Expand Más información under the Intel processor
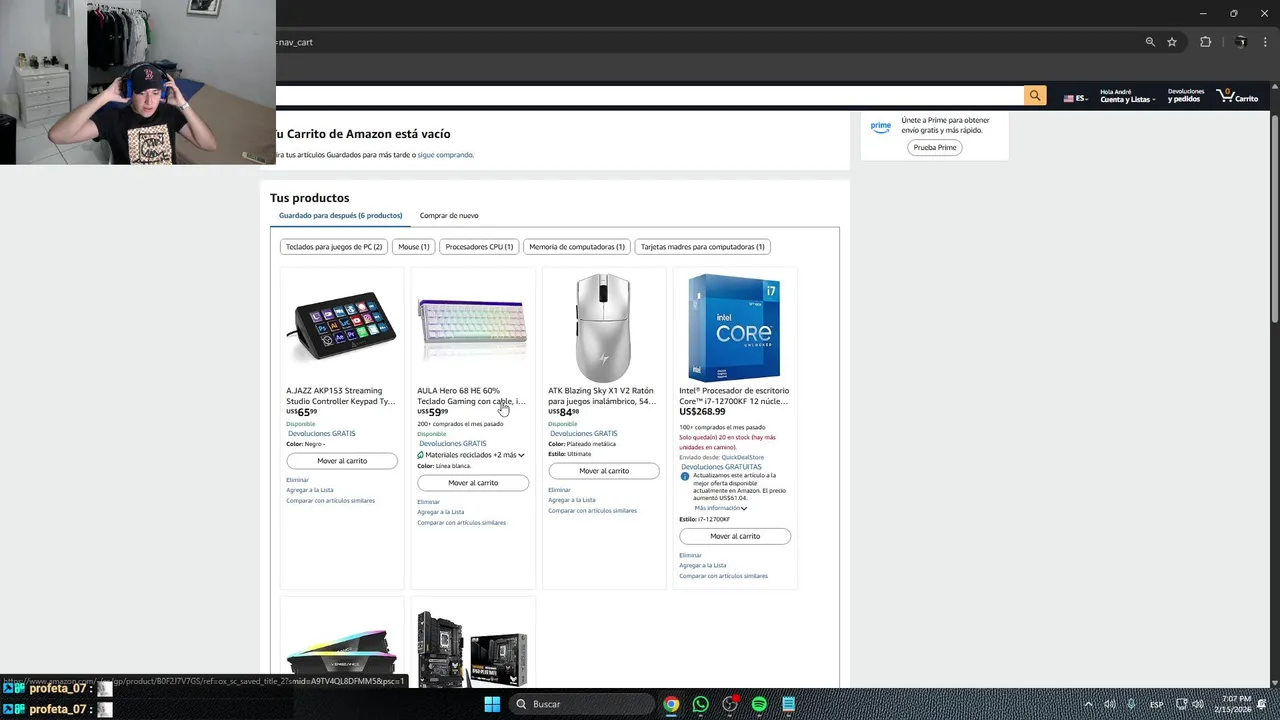Screen dimensions: 1280x720 [721, 508]
